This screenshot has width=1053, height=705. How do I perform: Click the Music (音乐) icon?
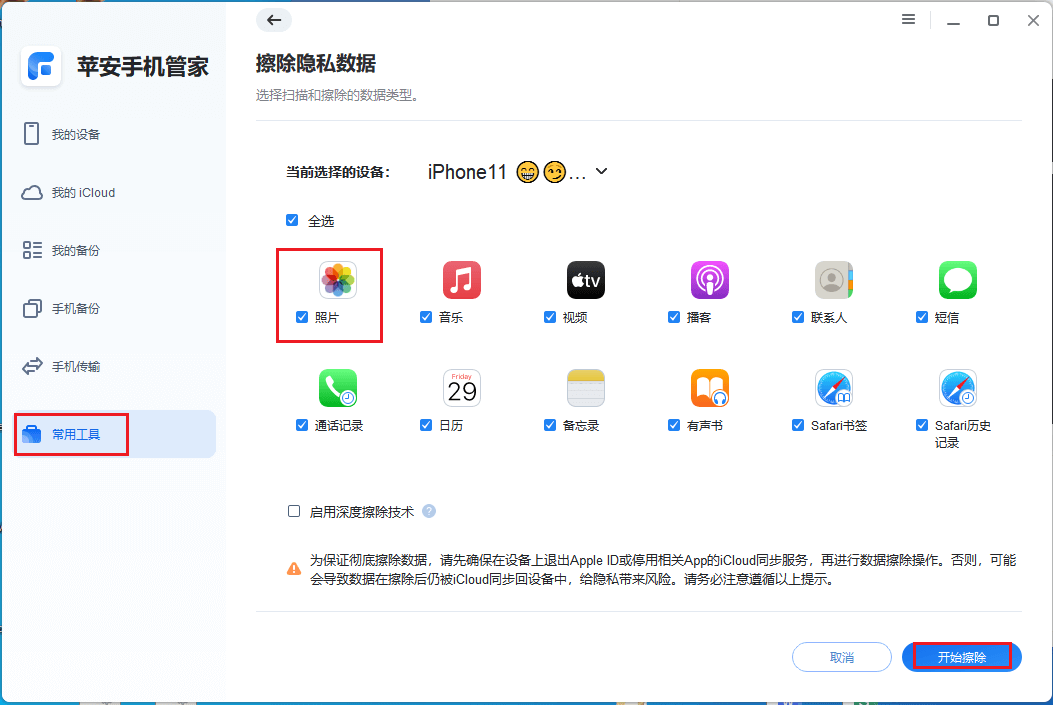click(x=461, y=280)
